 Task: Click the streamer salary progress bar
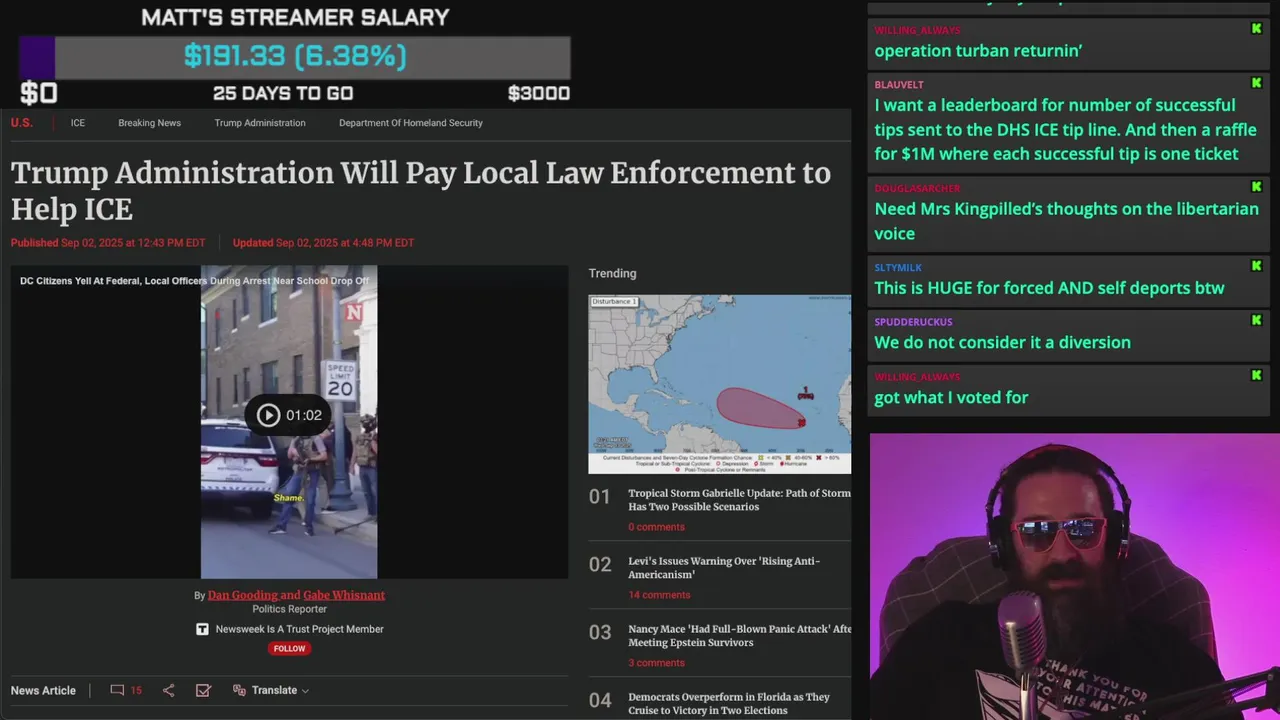(x=295, y=57)
